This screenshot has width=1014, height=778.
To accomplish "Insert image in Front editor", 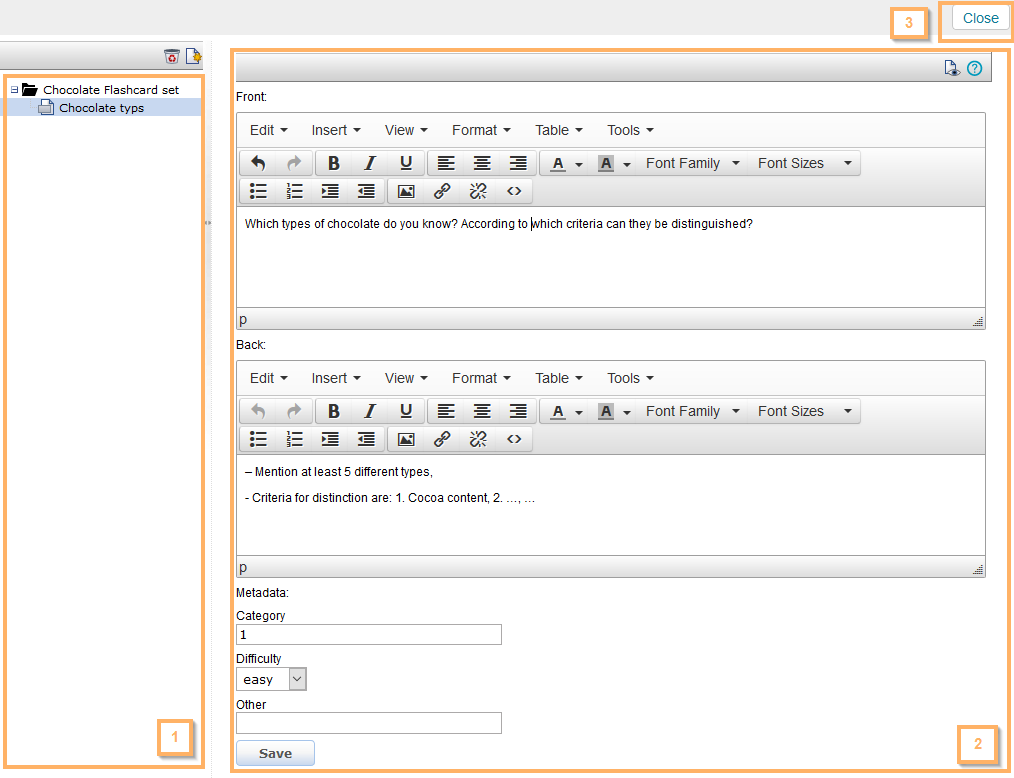I will tap(406, 191).
